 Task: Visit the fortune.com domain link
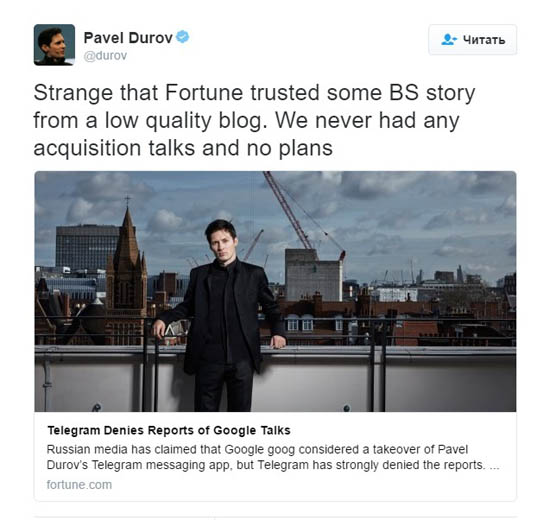tap(79, 485)
